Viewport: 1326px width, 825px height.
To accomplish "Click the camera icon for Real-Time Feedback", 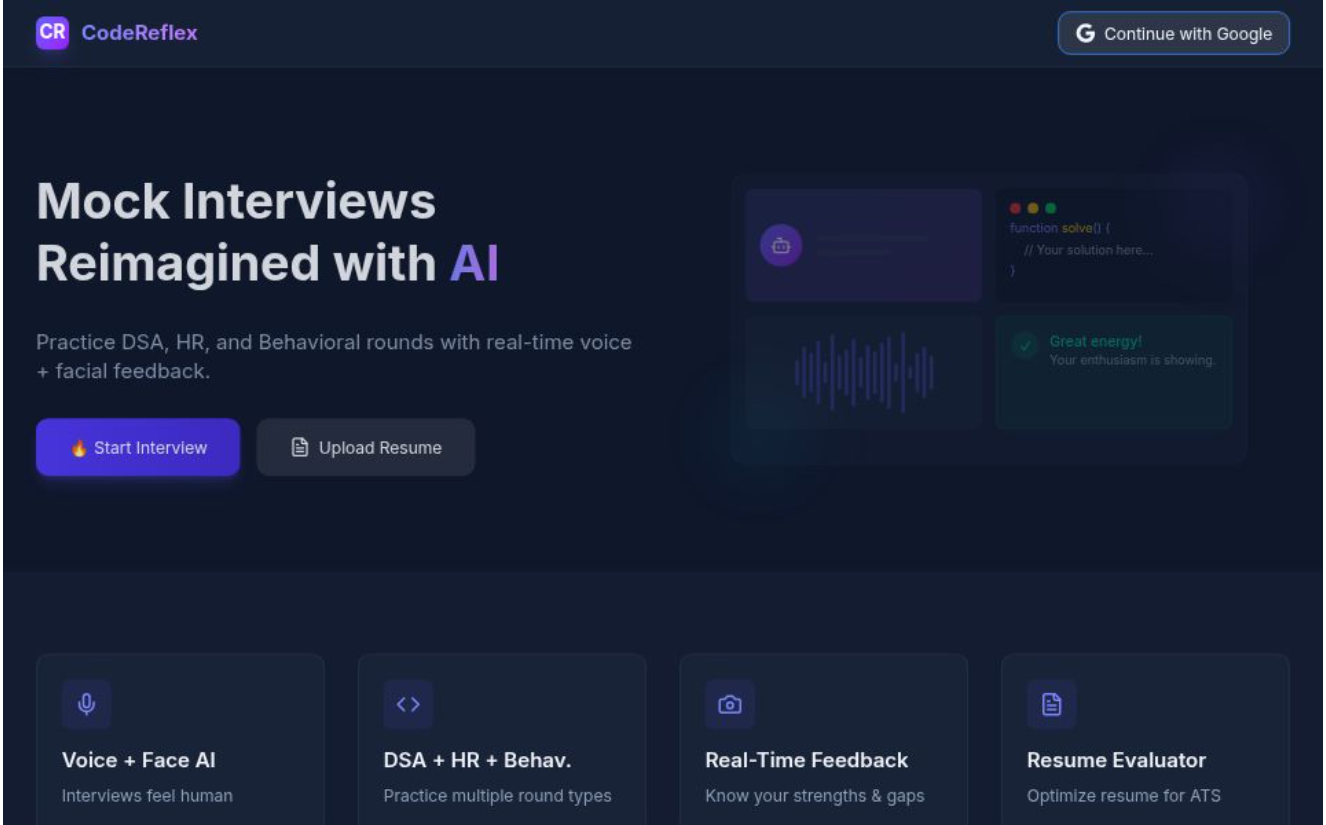I will coord(730,704).
